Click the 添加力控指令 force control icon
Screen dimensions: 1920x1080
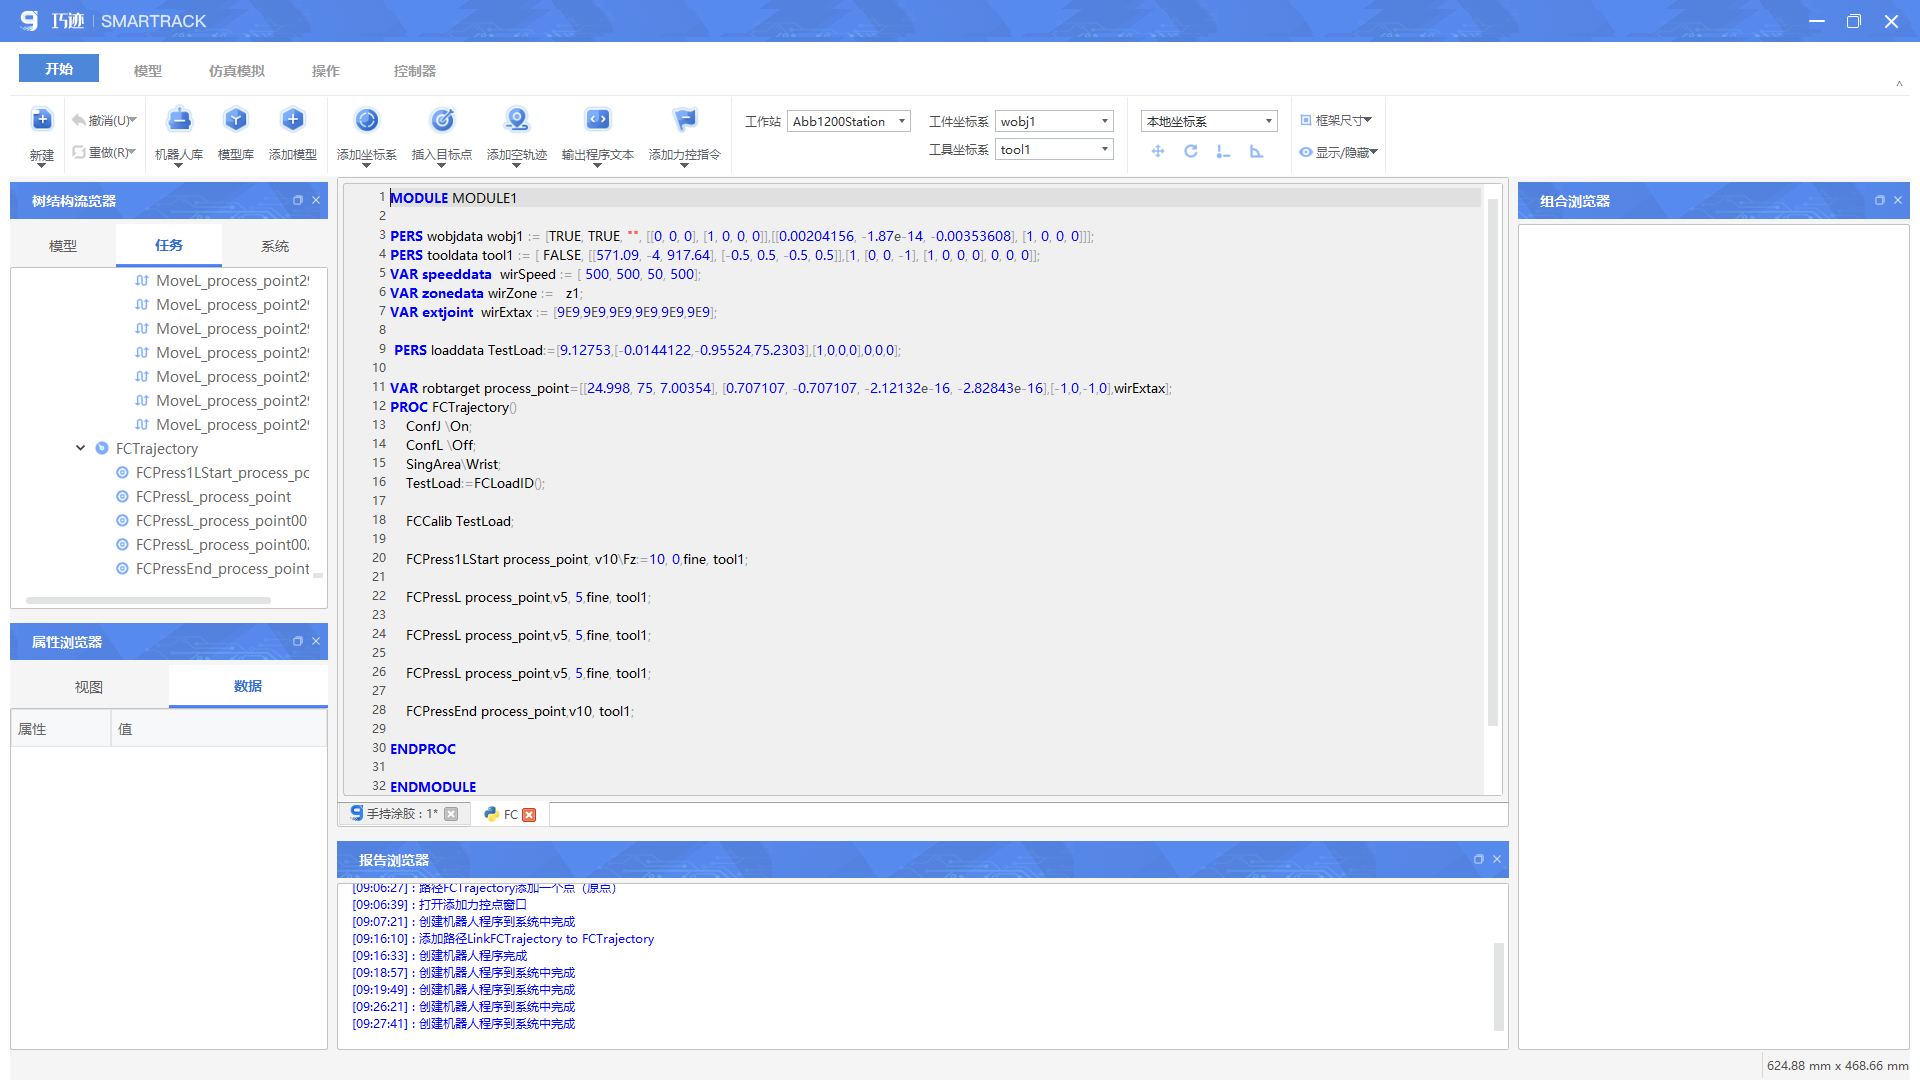pyautogui.click(x=685, y=121)
